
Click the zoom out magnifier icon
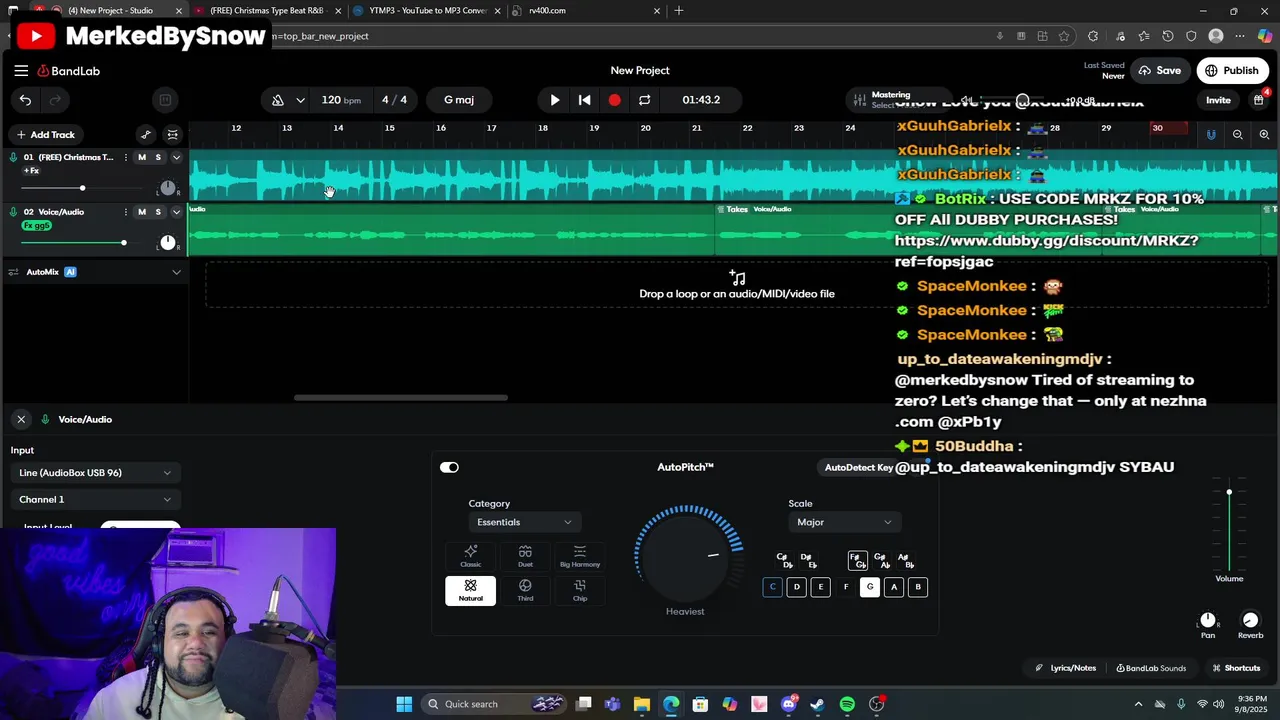point(1238,134)
